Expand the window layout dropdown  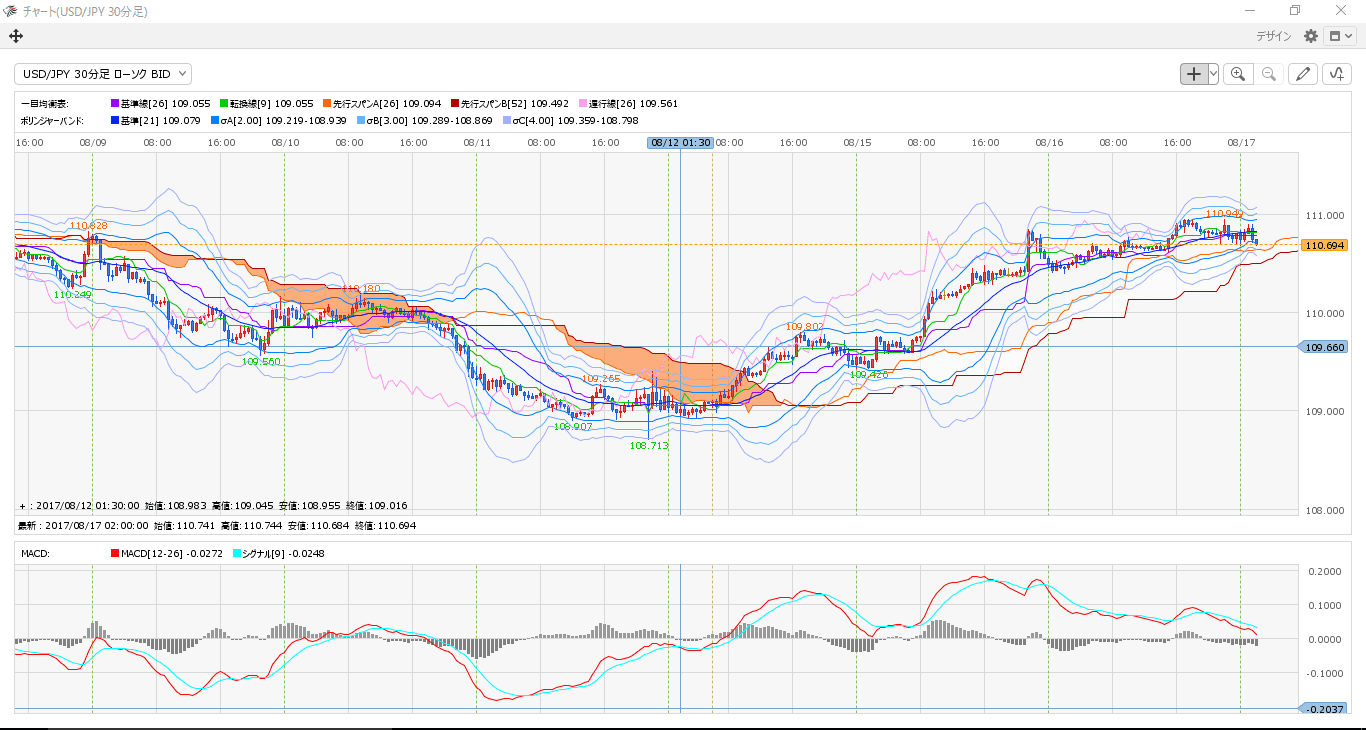coord(1340,36)
